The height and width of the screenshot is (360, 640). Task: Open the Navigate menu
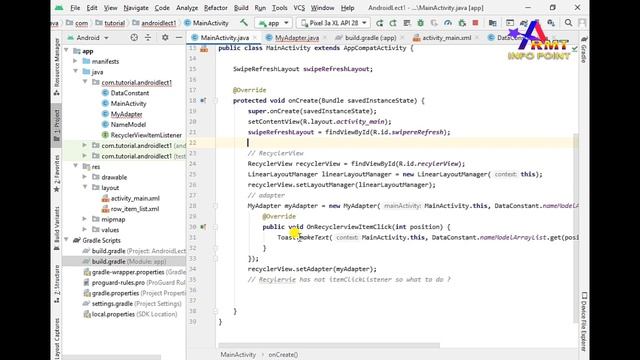click(x=136, y=8)
